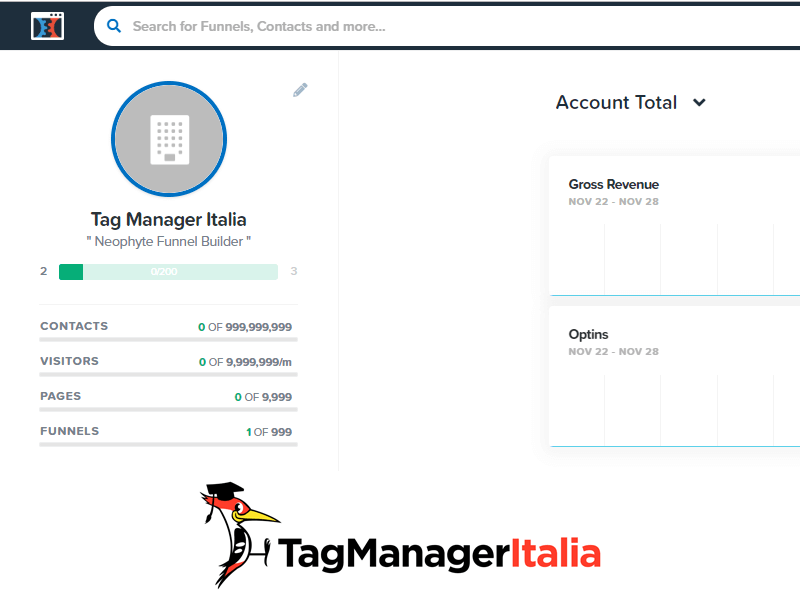Open the Gross Revenue card title

(x=613, y=184)
